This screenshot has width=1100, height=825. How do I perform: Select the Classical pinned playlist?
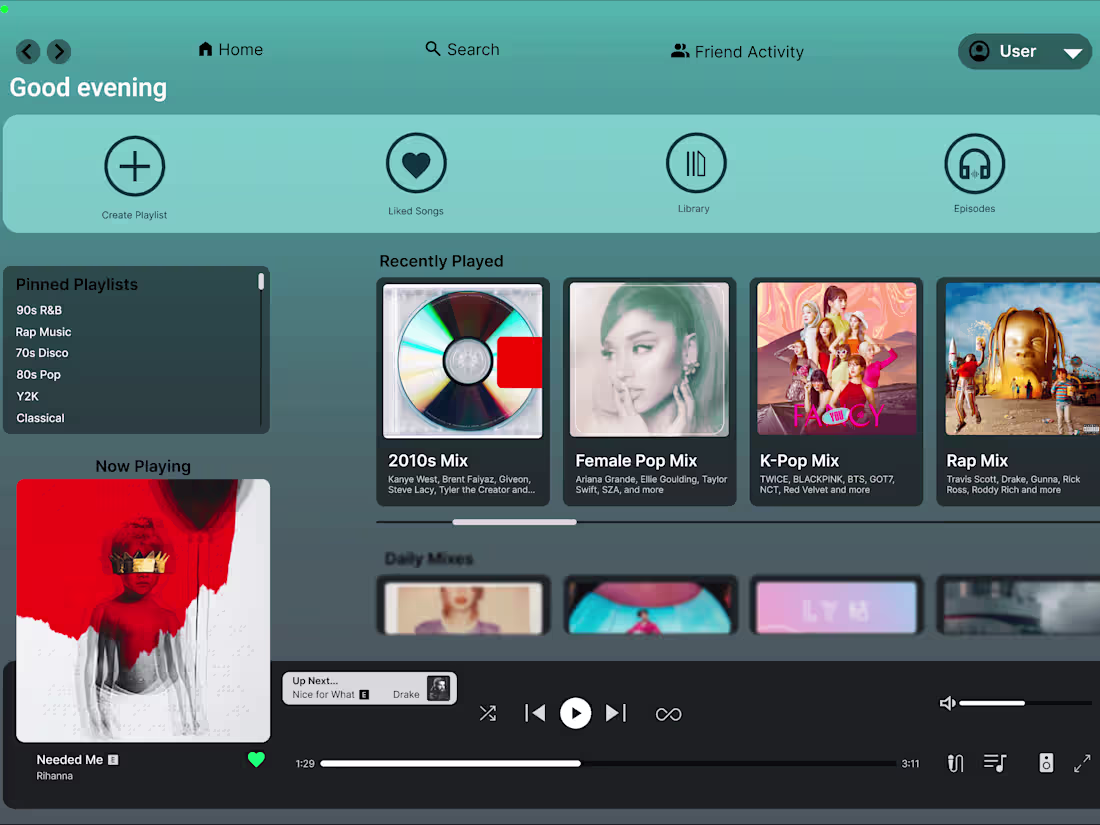40,418
